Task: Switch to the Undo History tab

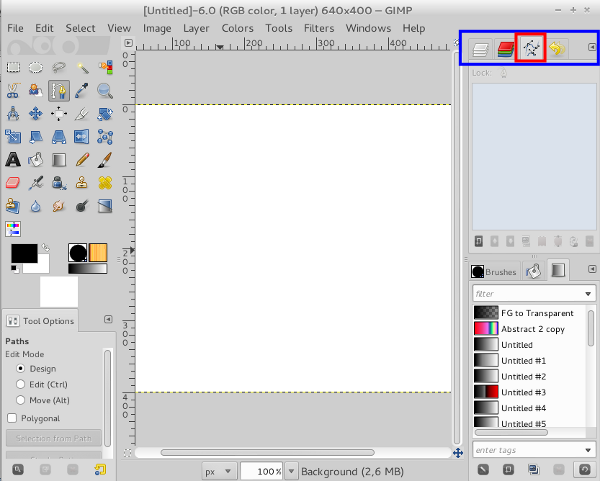Action: (x=557, y=49)
